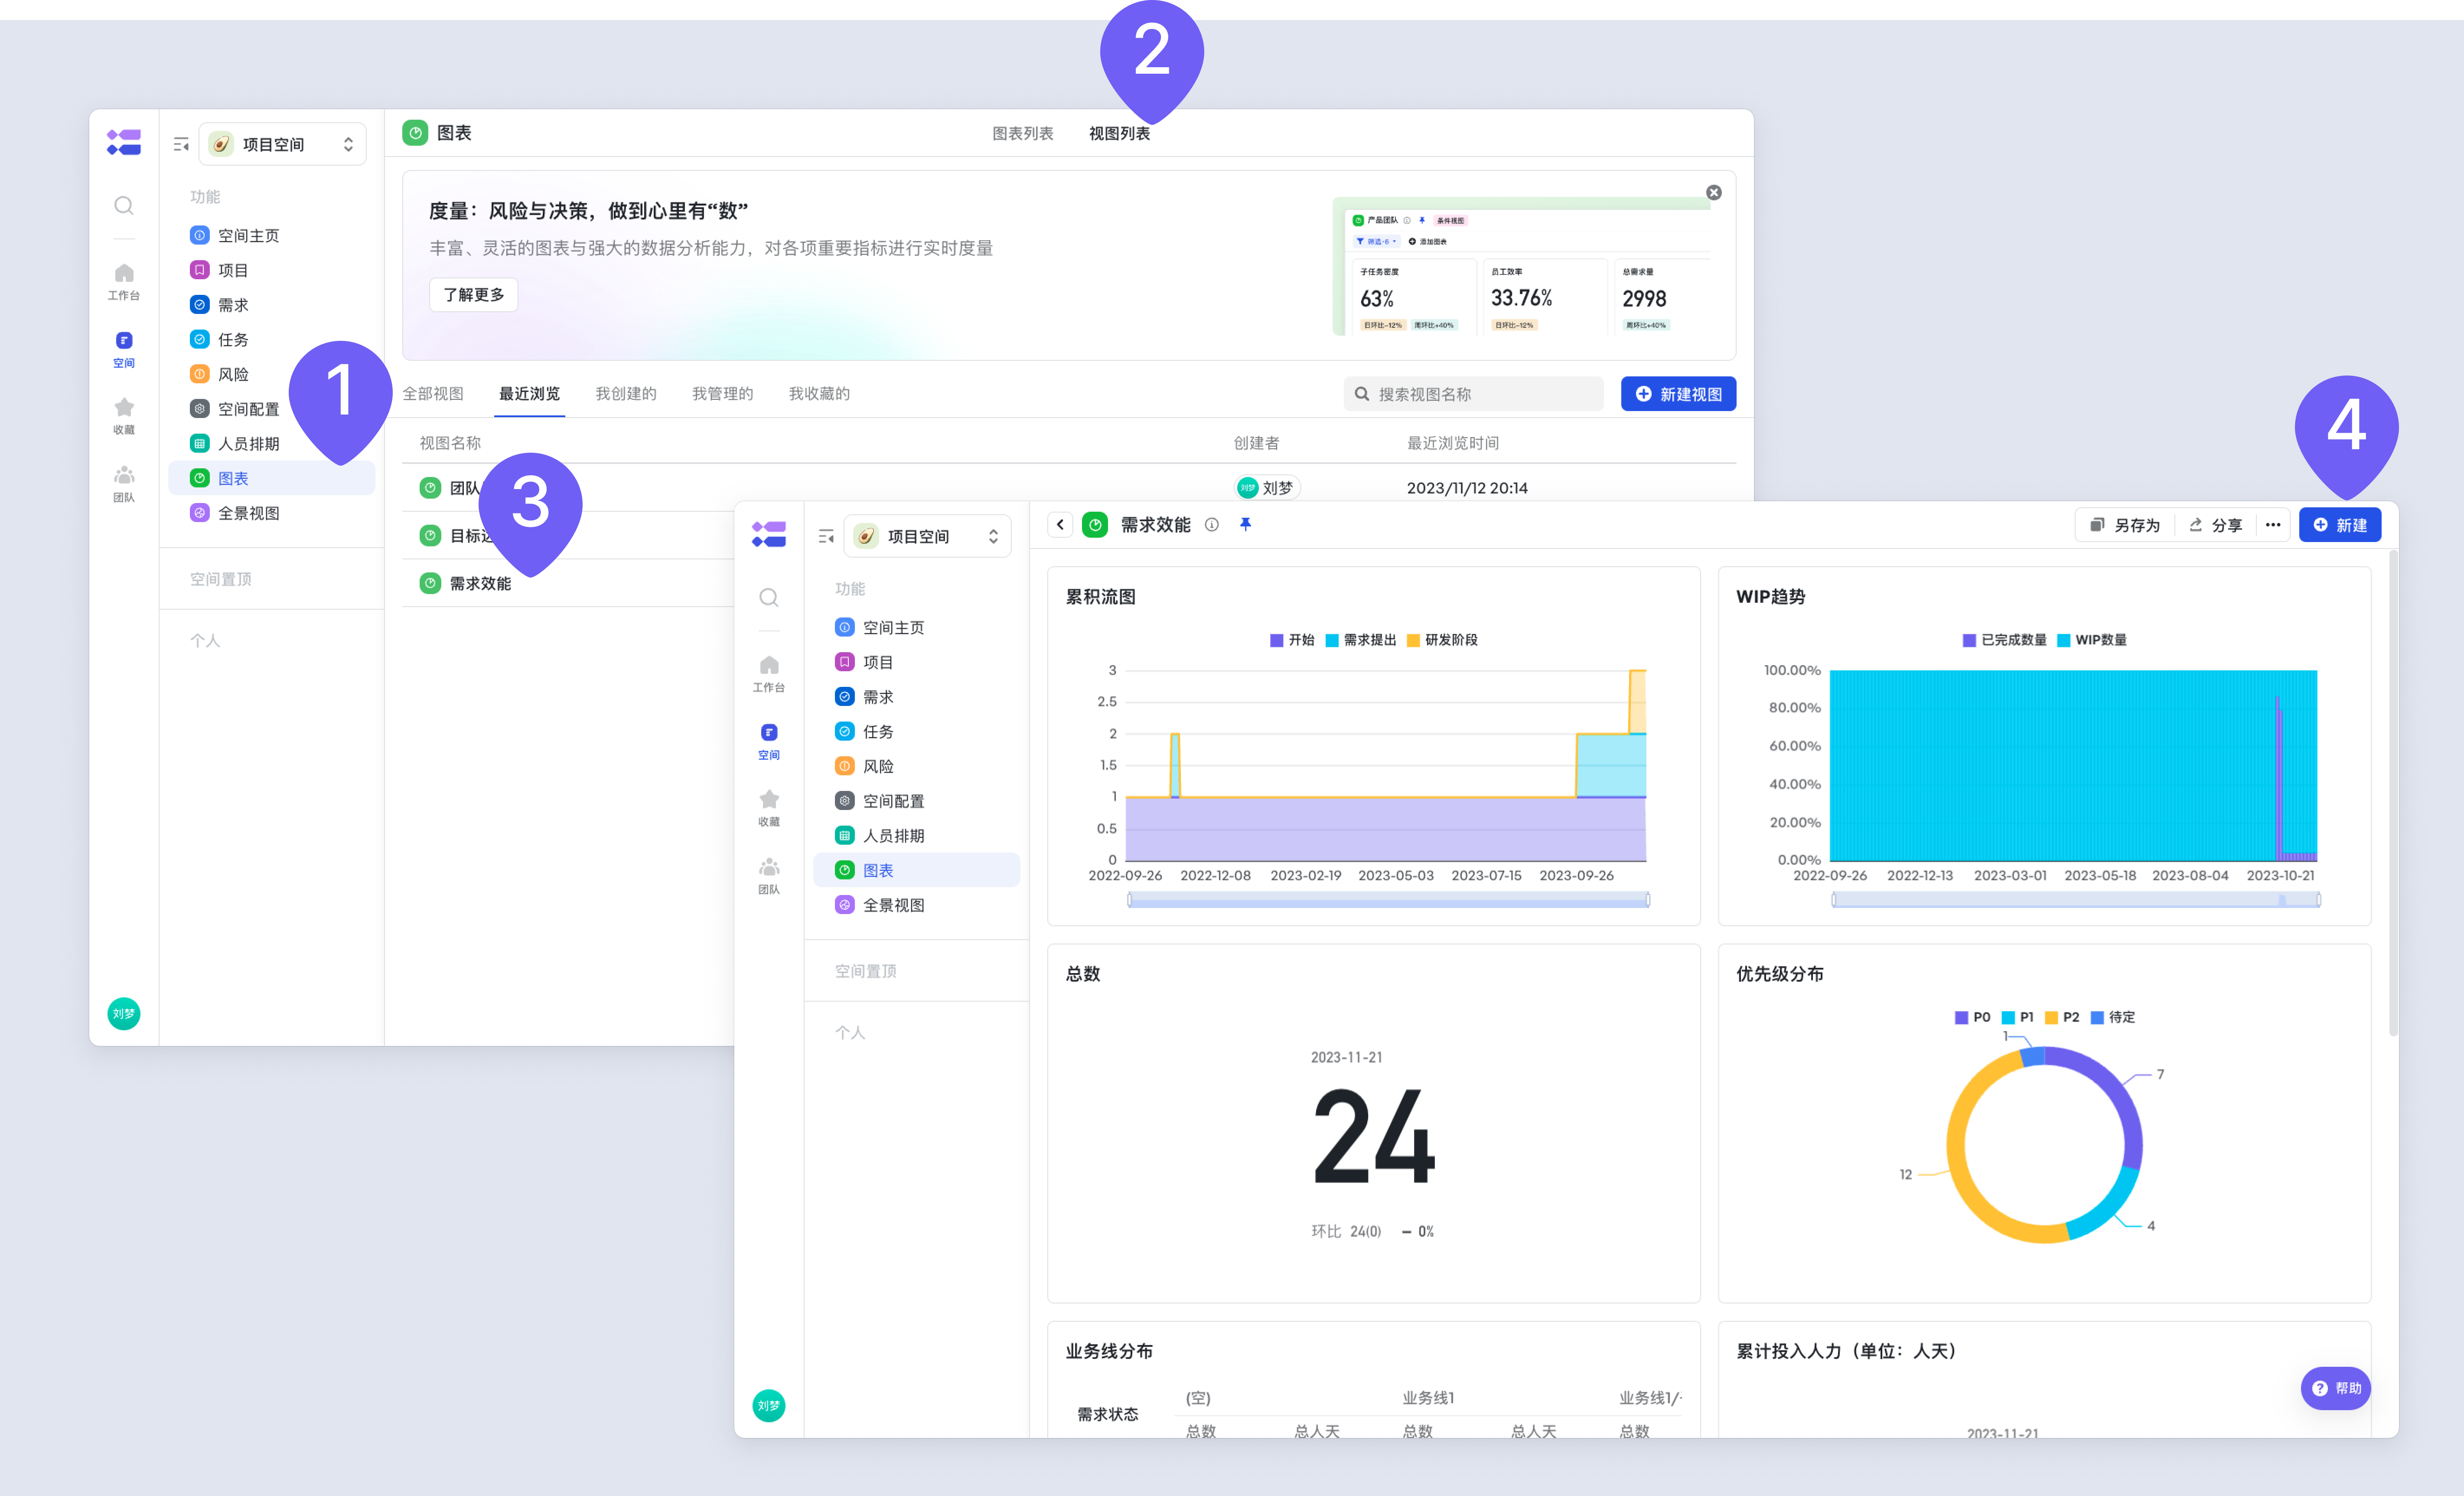The width and height of the screenshot is (2464, 1496).
Task: Click the blue 新建 button in 需求效能 window
Action: 2340,525
